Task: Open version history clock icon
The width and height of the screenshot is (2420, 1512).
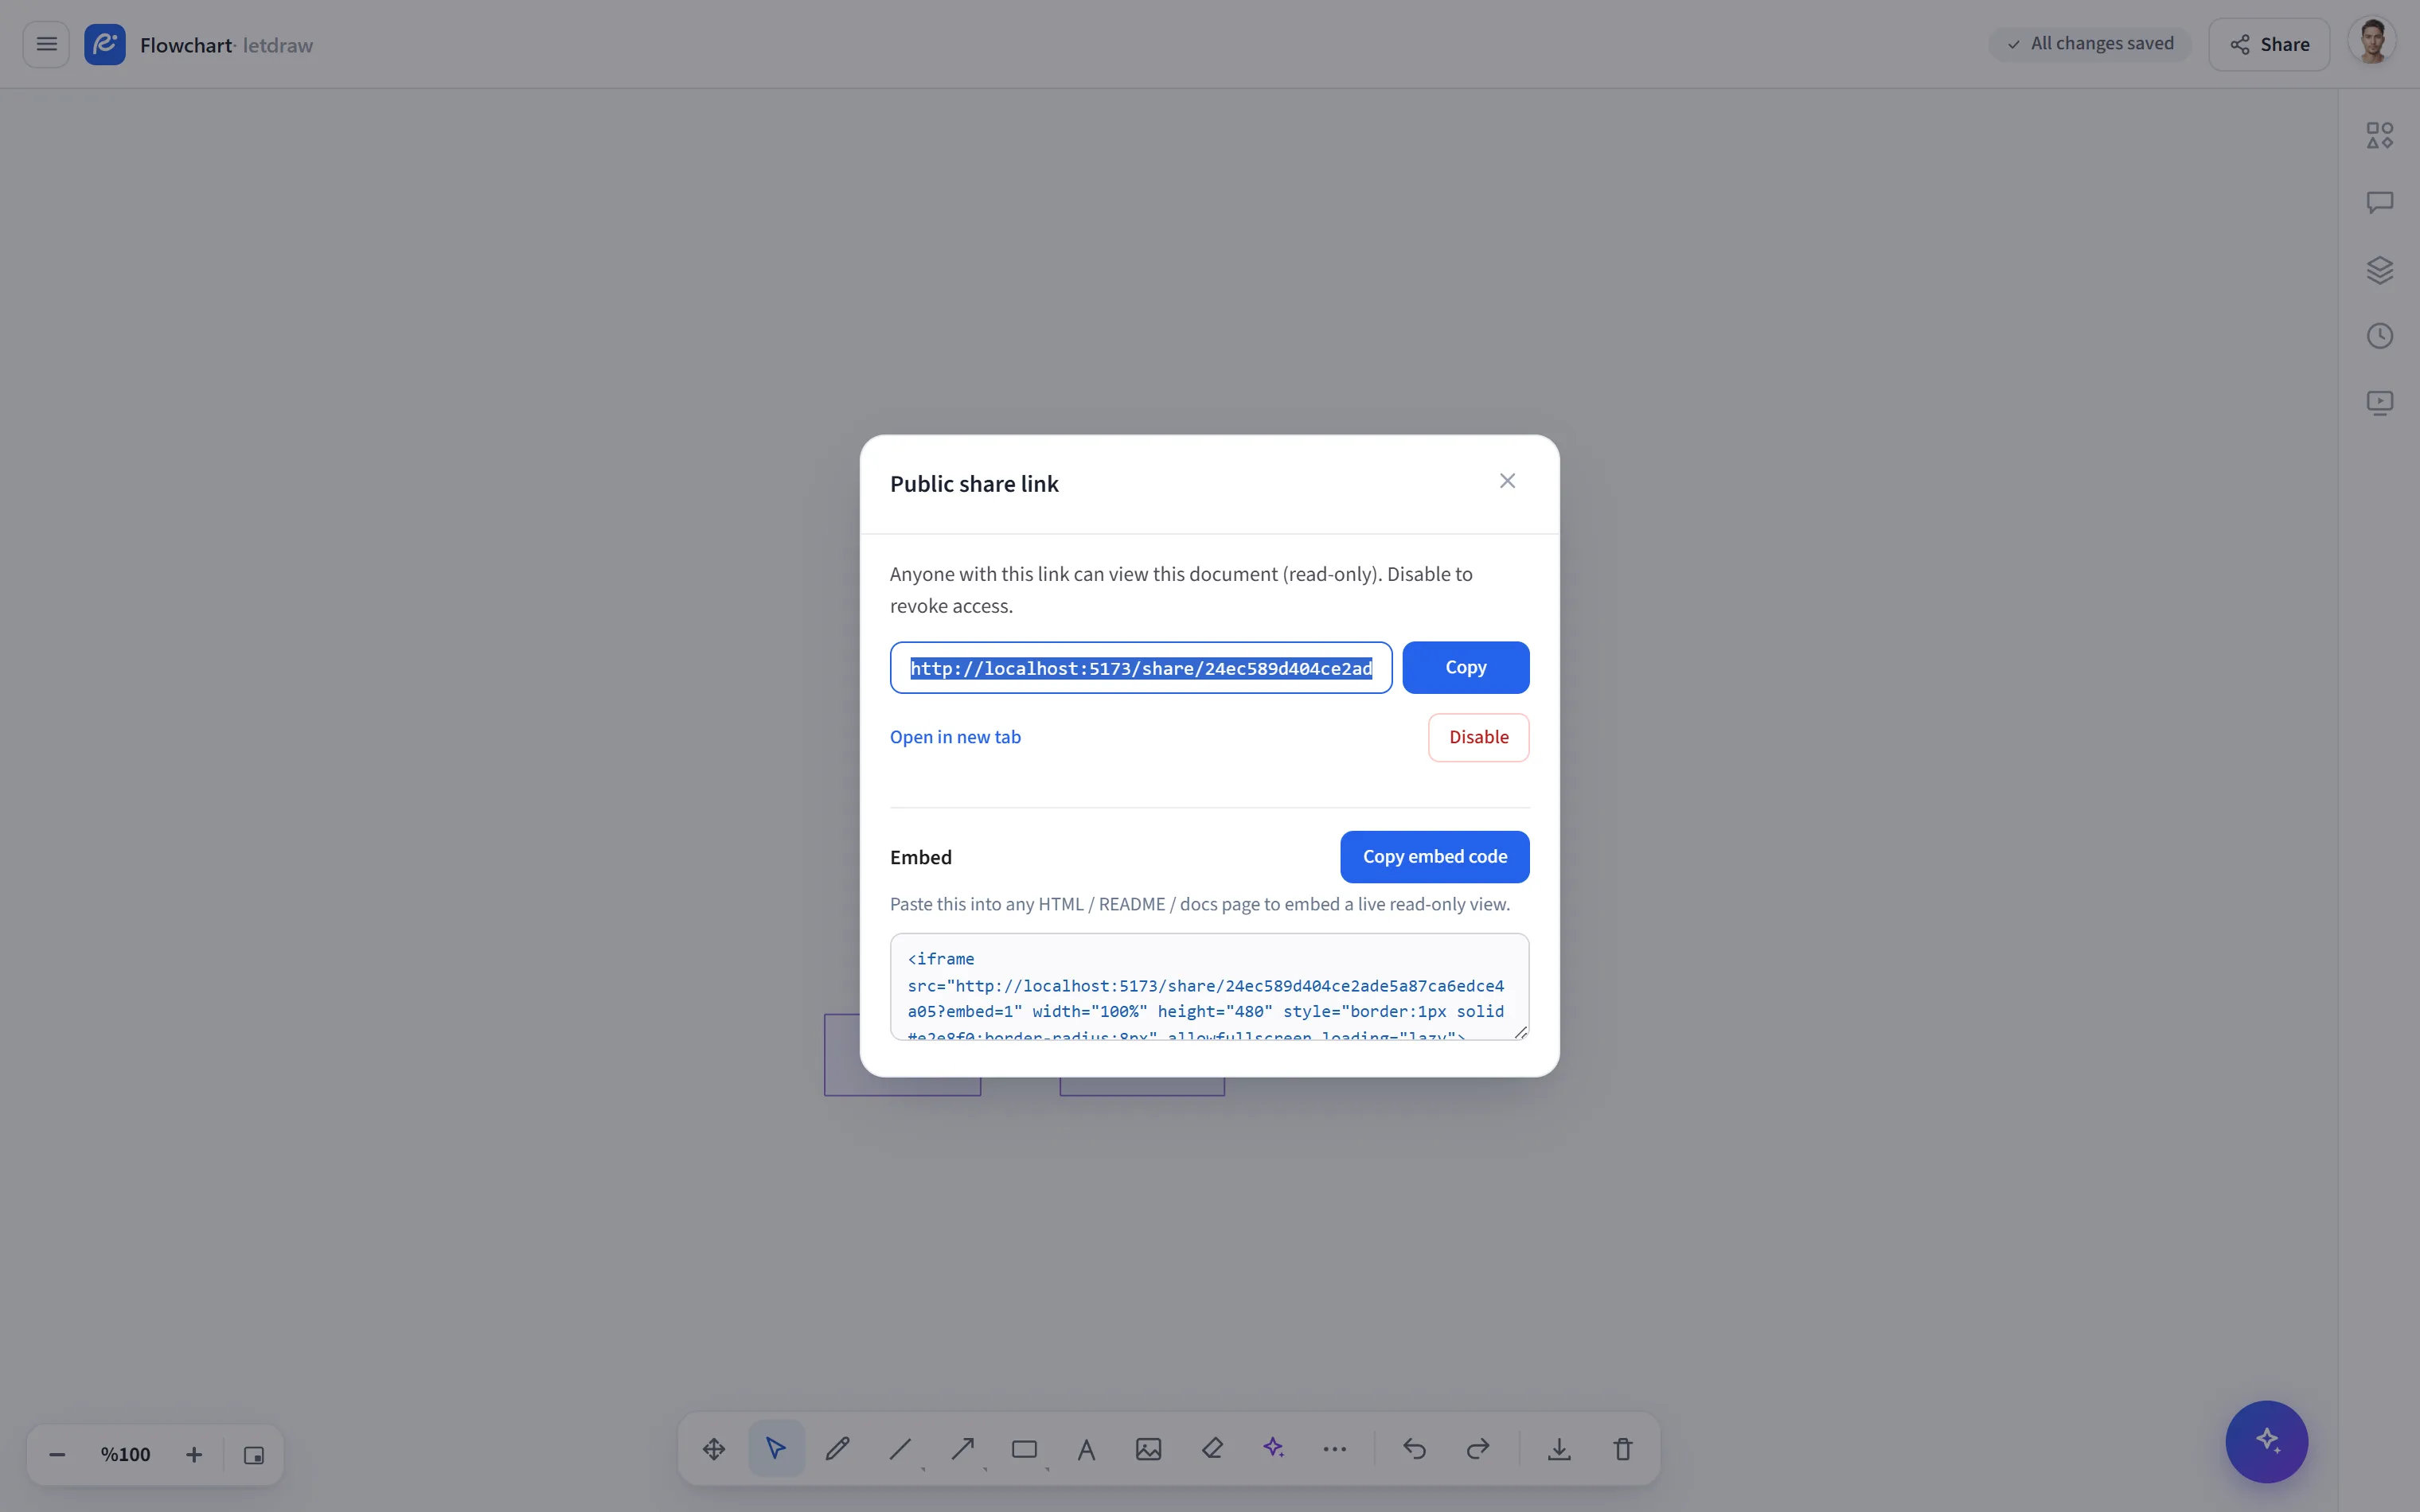Action: tap(2379, 336)
